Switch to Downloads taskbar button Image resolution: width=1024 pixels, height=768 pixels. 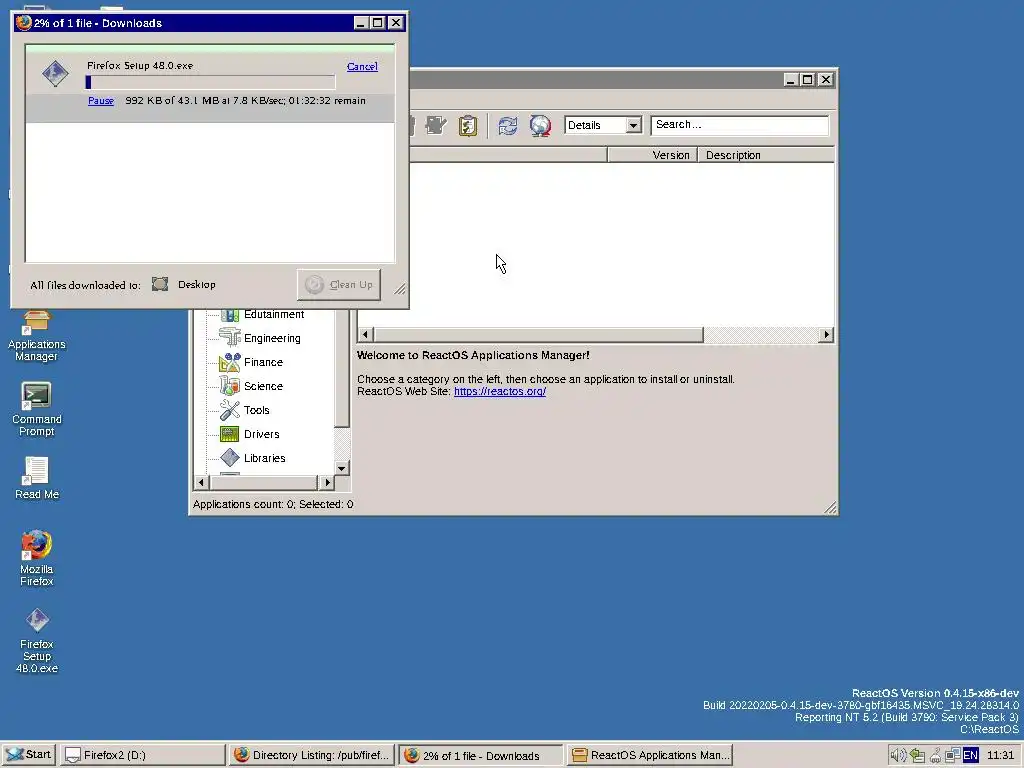coord(481,756)
